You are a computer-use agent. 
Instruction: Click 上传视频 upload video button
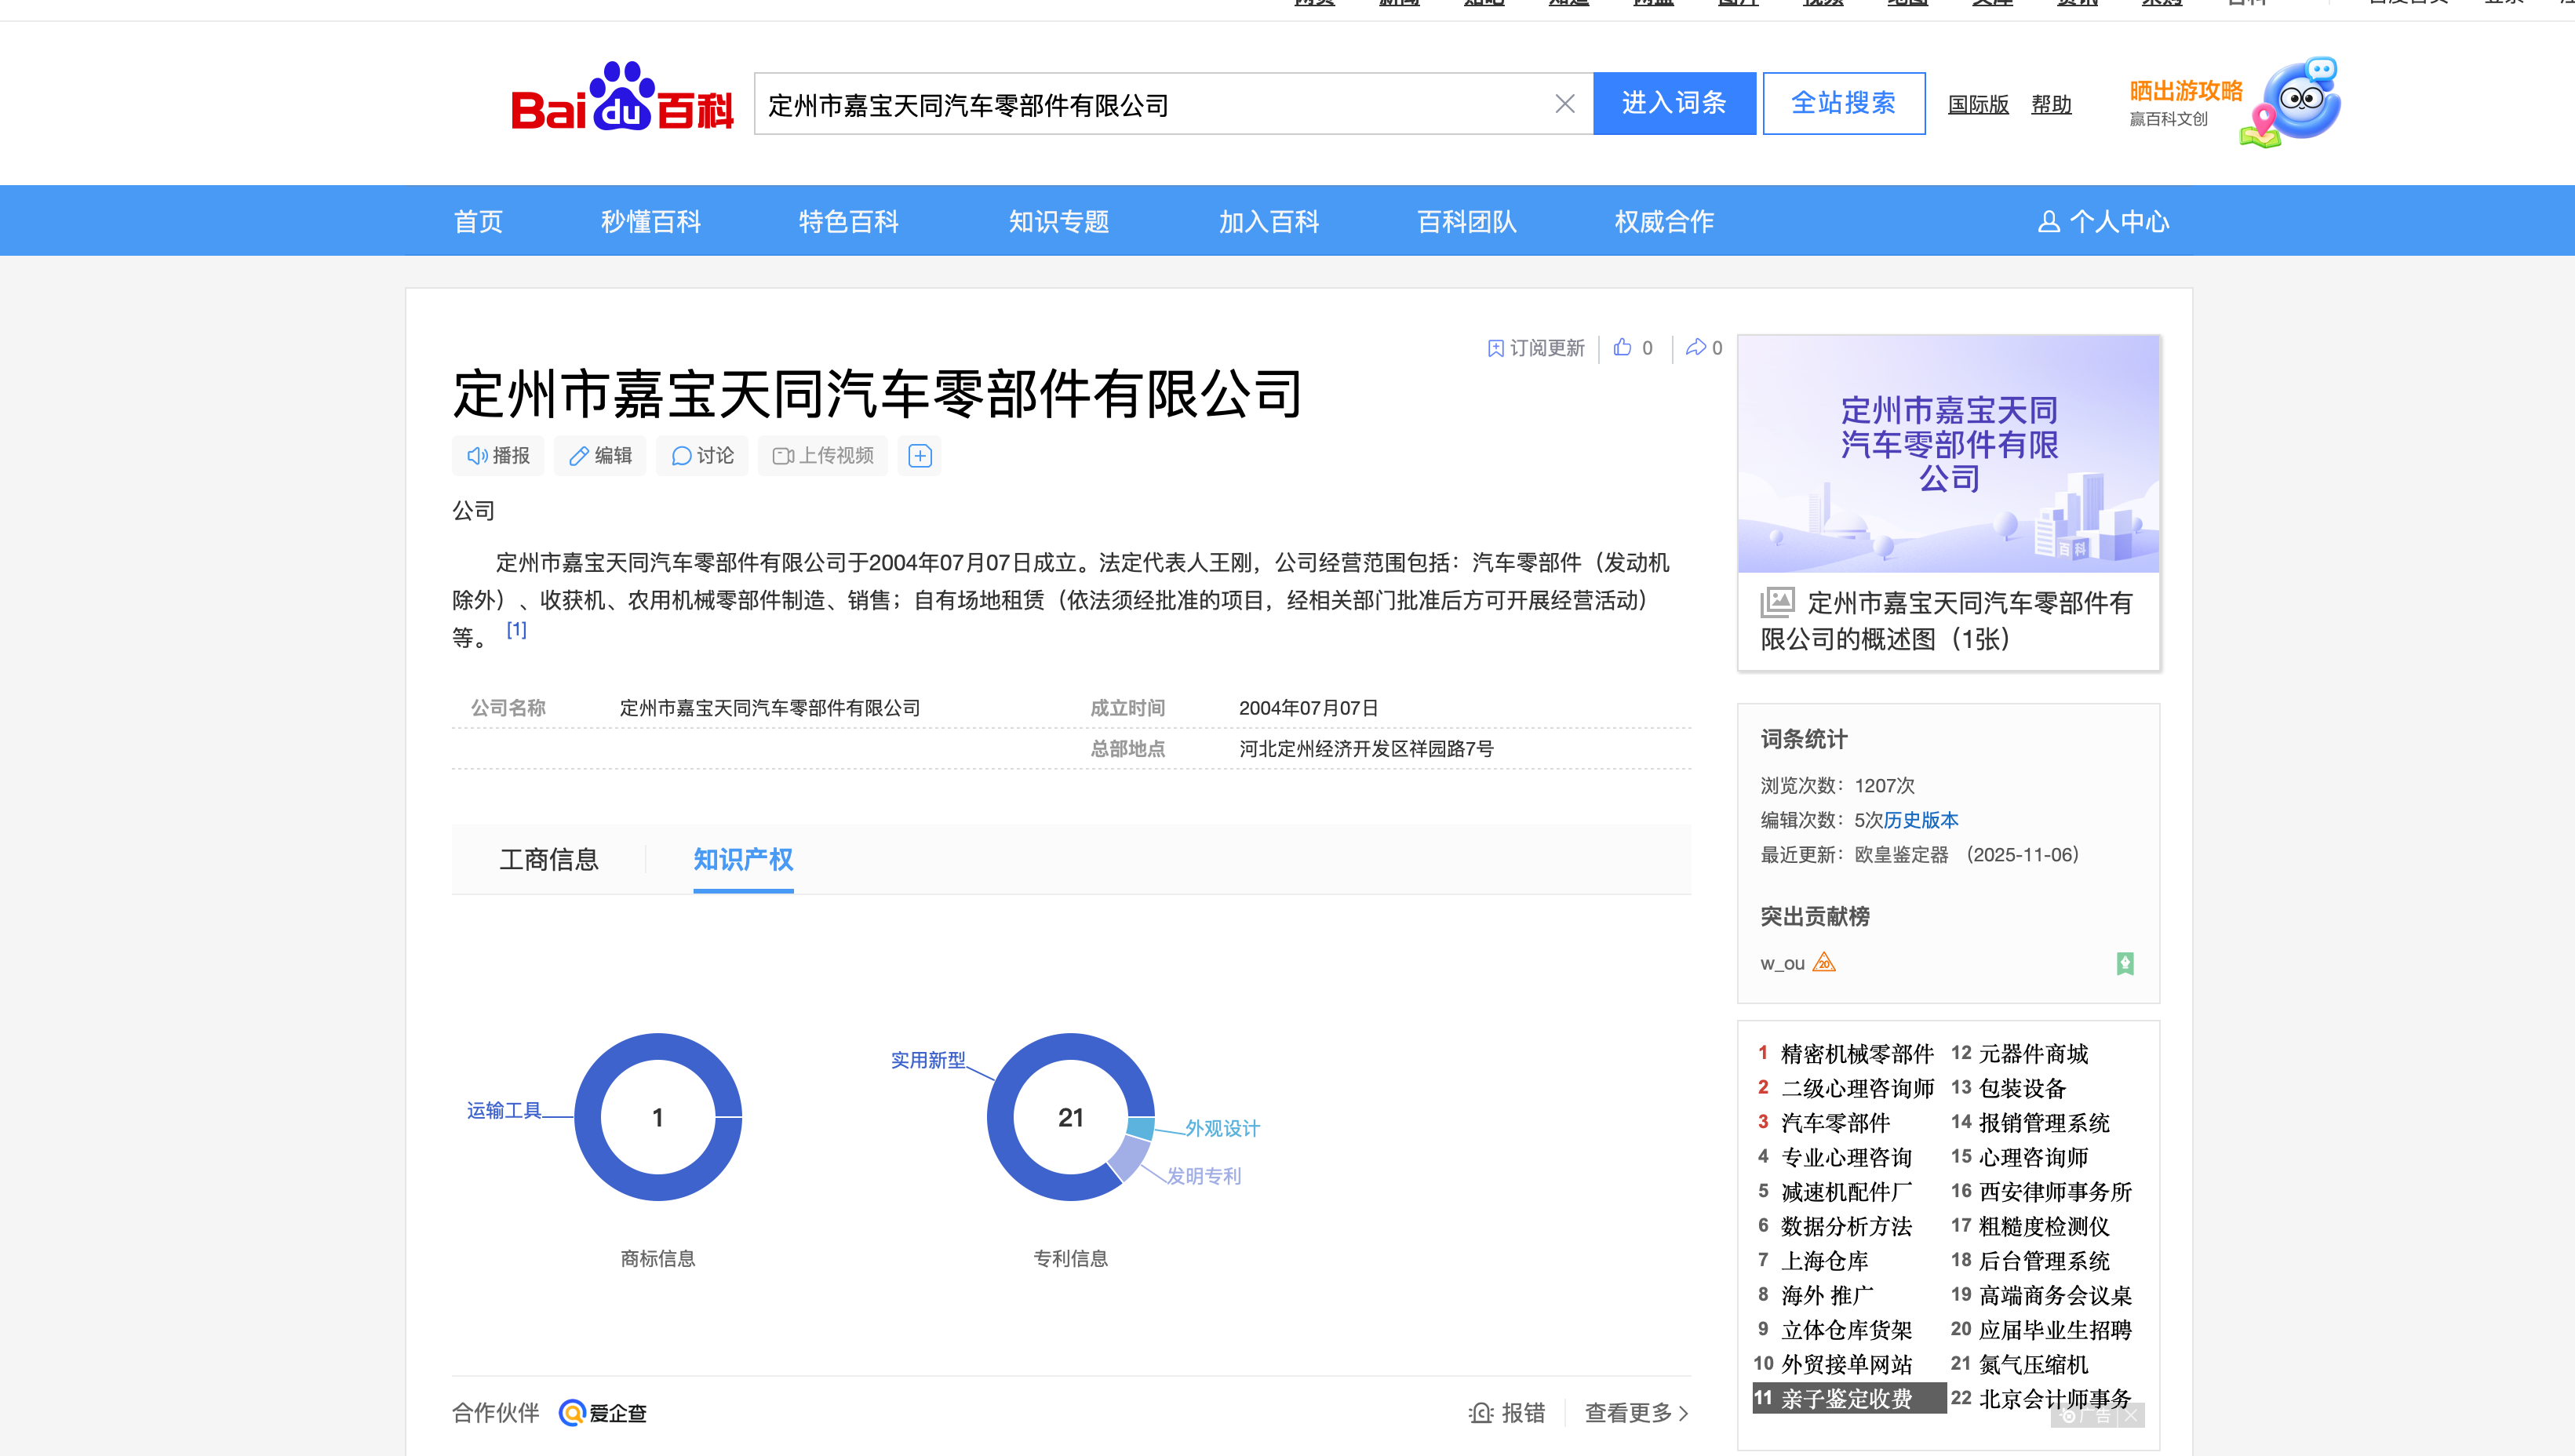point(823,456)
